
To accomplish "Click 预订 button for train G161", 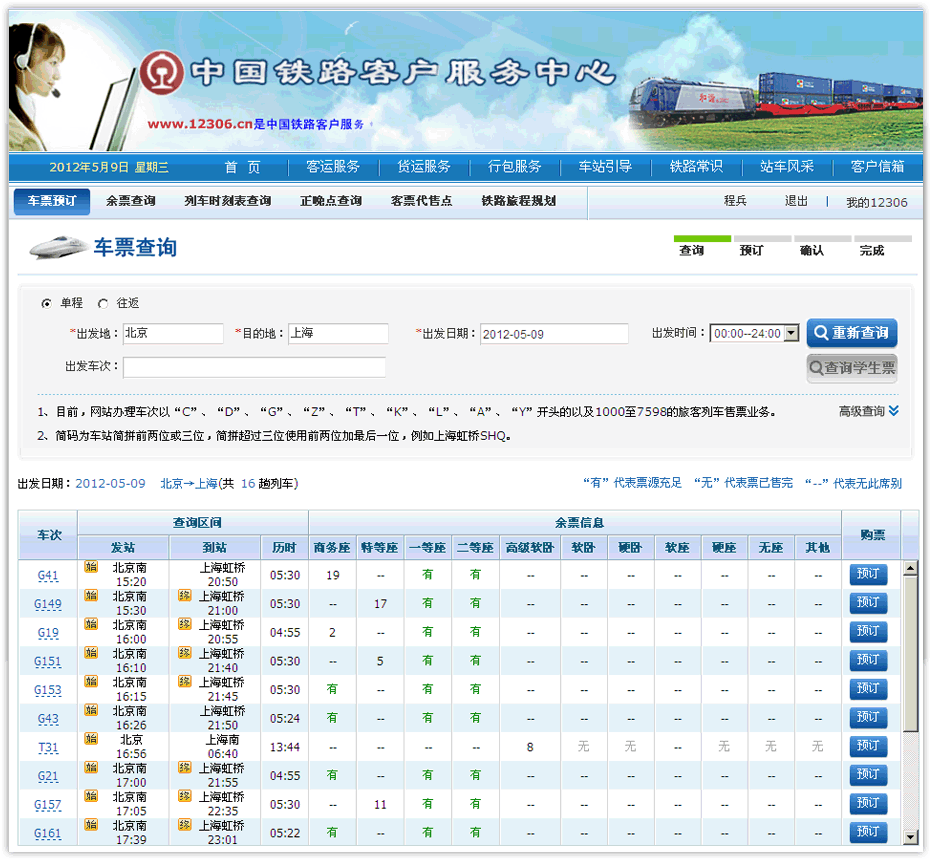I will [x=868, y=832].
